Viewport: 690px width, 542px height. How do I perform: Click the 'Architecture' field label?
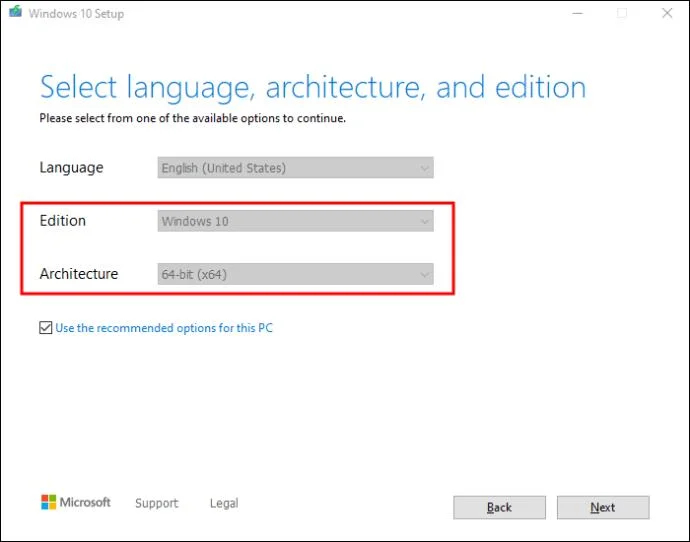[79, 274]
